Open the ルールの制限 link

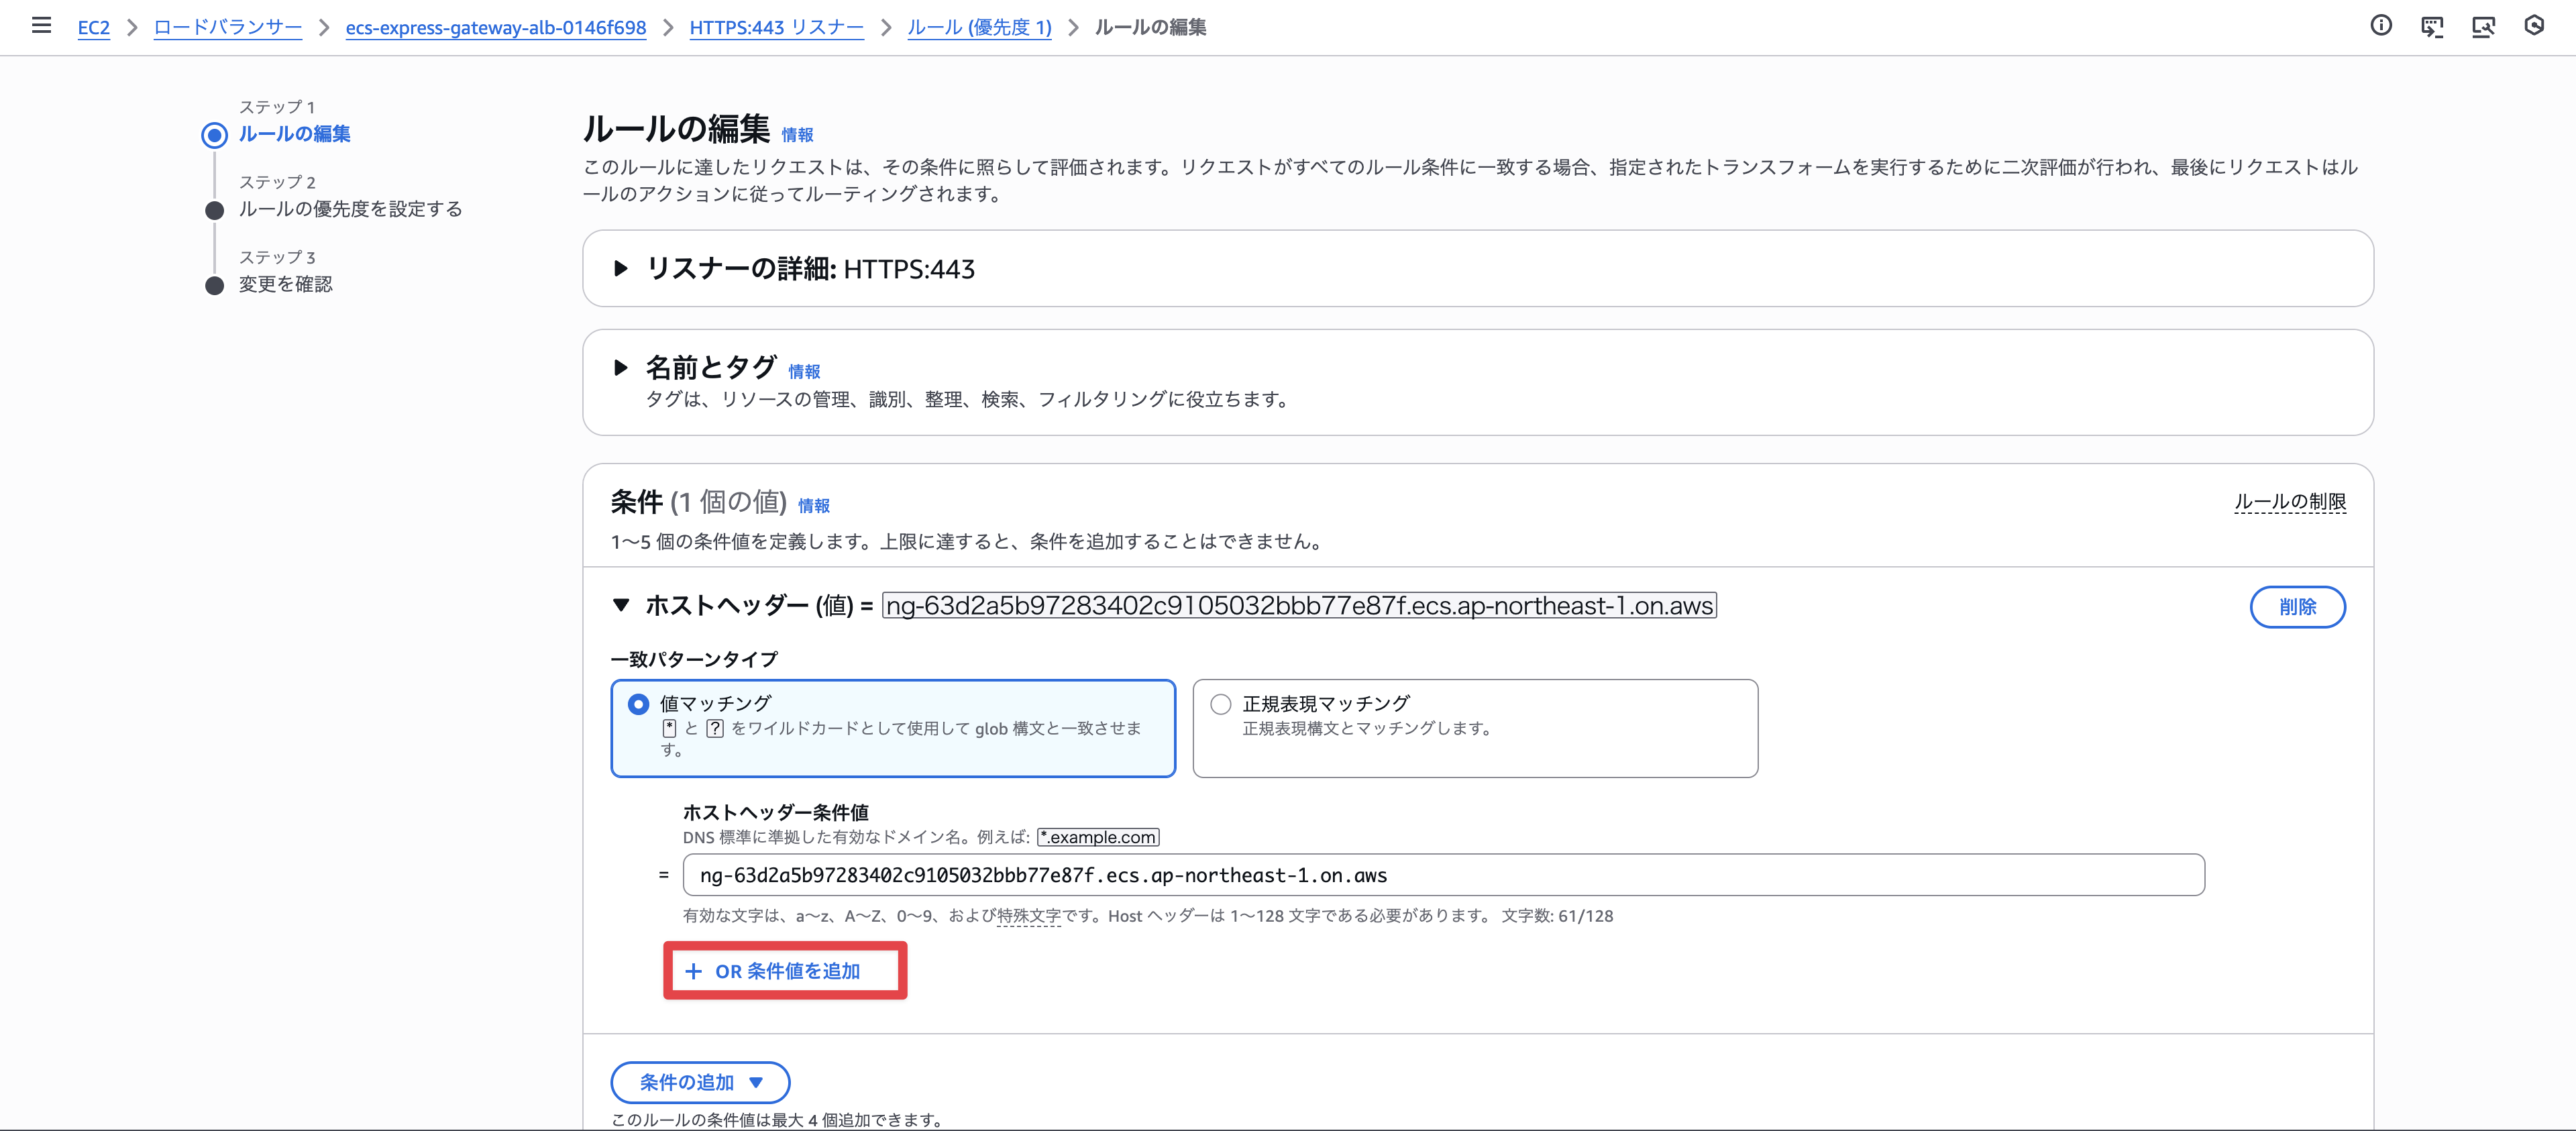point(2290,503)
